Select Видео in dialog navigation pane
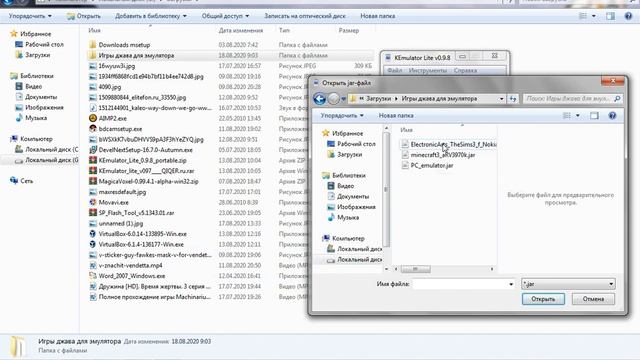This screenshot has height=360, width=640. [x=341, y=186]
